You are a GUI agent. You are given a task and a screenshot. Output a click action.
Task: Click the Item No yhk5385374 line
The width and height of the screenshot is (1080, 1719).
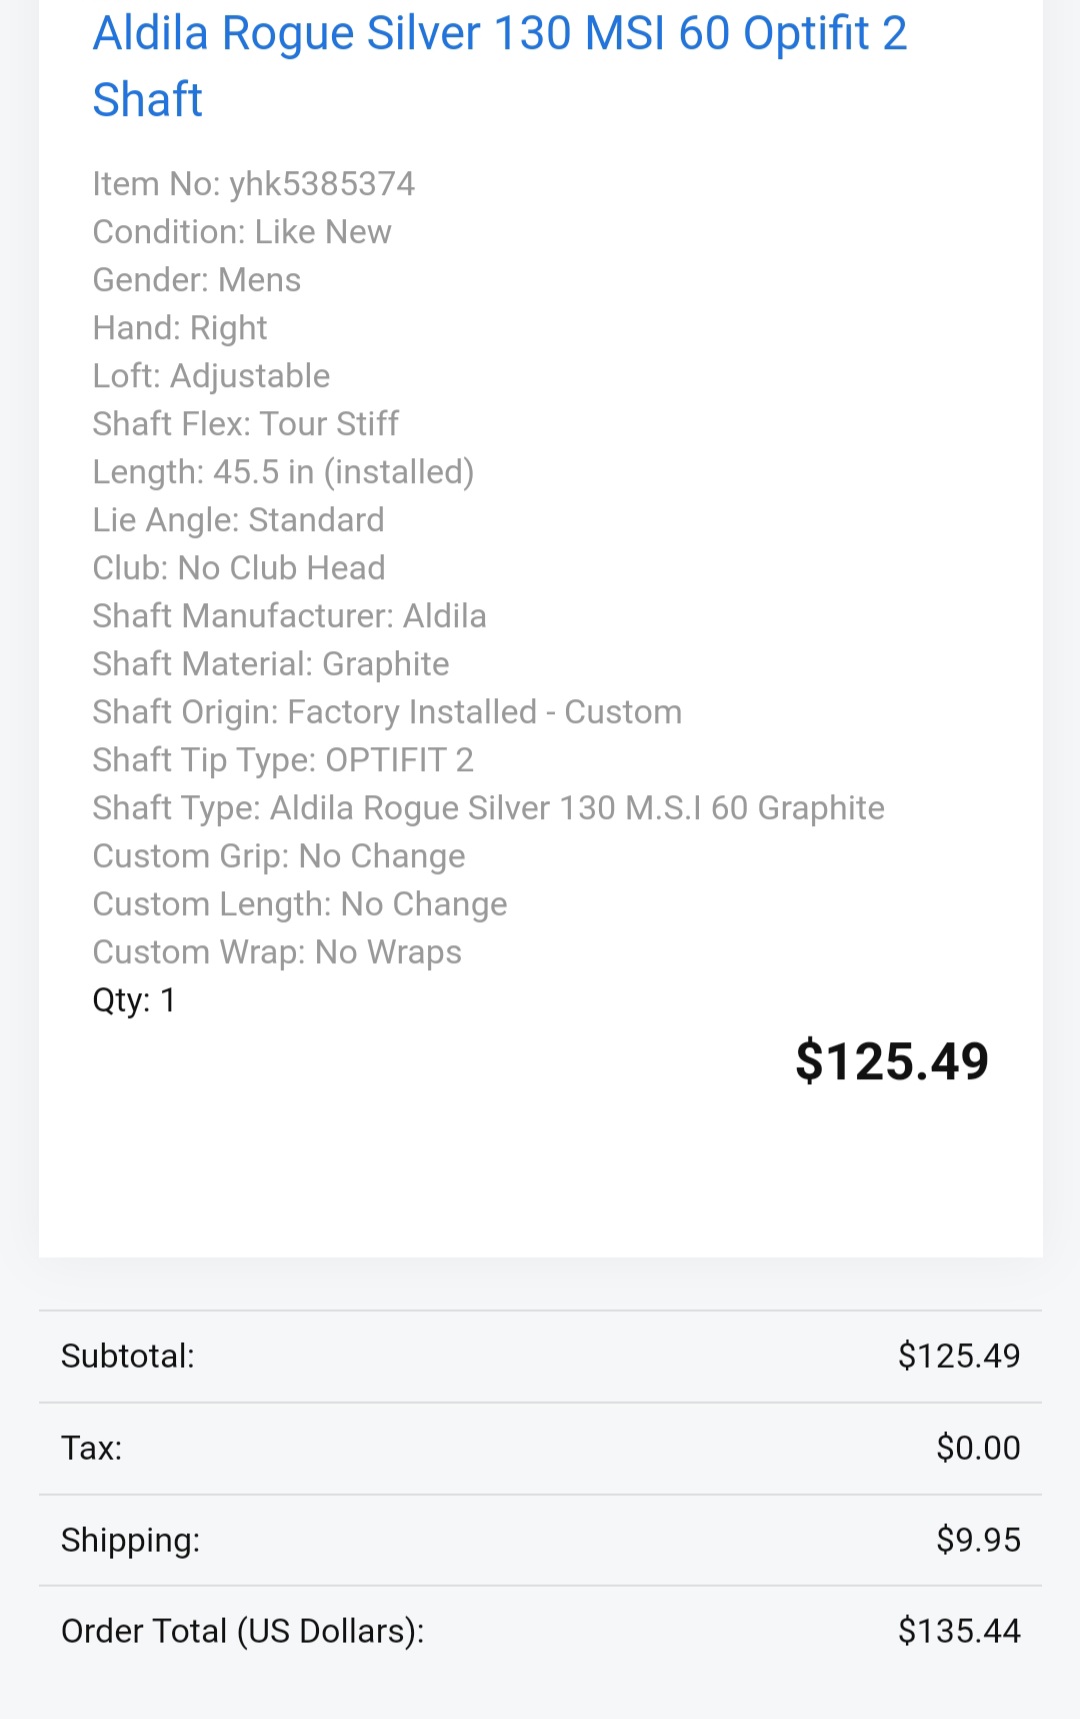(253, 184)
